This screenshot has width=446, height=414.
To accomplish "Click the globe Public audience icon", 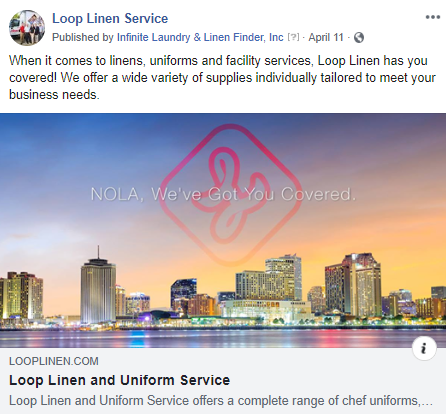I will coord(359,37).
